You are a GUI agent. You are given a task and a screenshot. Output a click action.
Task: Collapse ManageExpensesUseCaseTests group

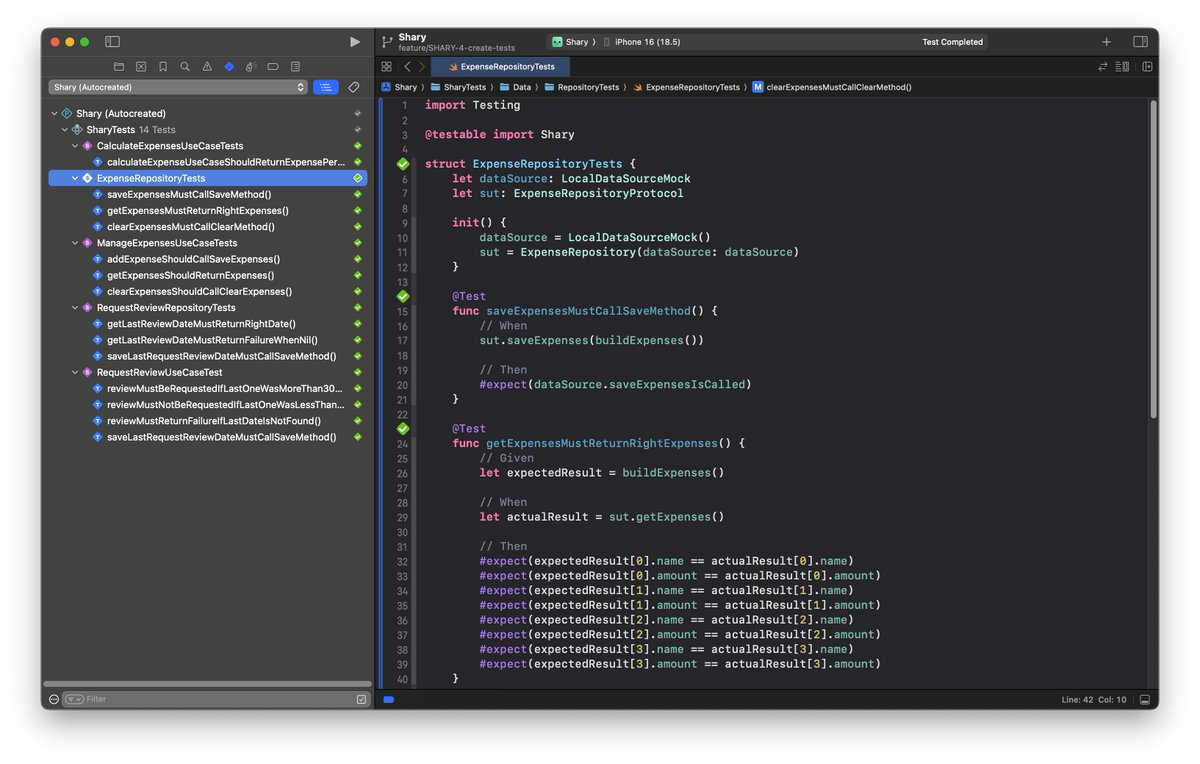[x=75, y=243]
